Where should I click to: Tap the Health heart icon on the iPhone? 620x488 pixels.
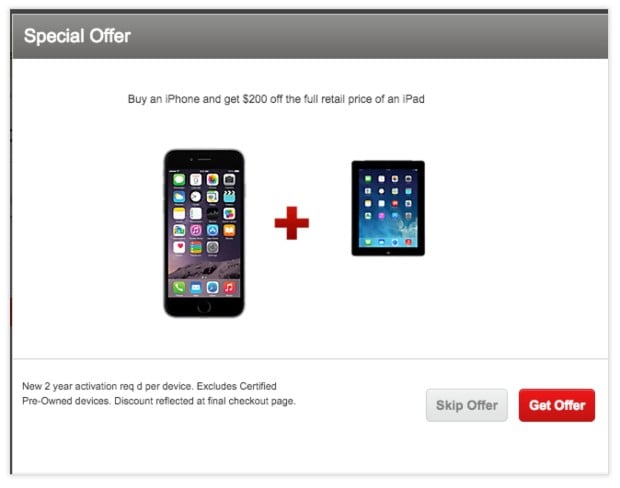tap(179, 247)
